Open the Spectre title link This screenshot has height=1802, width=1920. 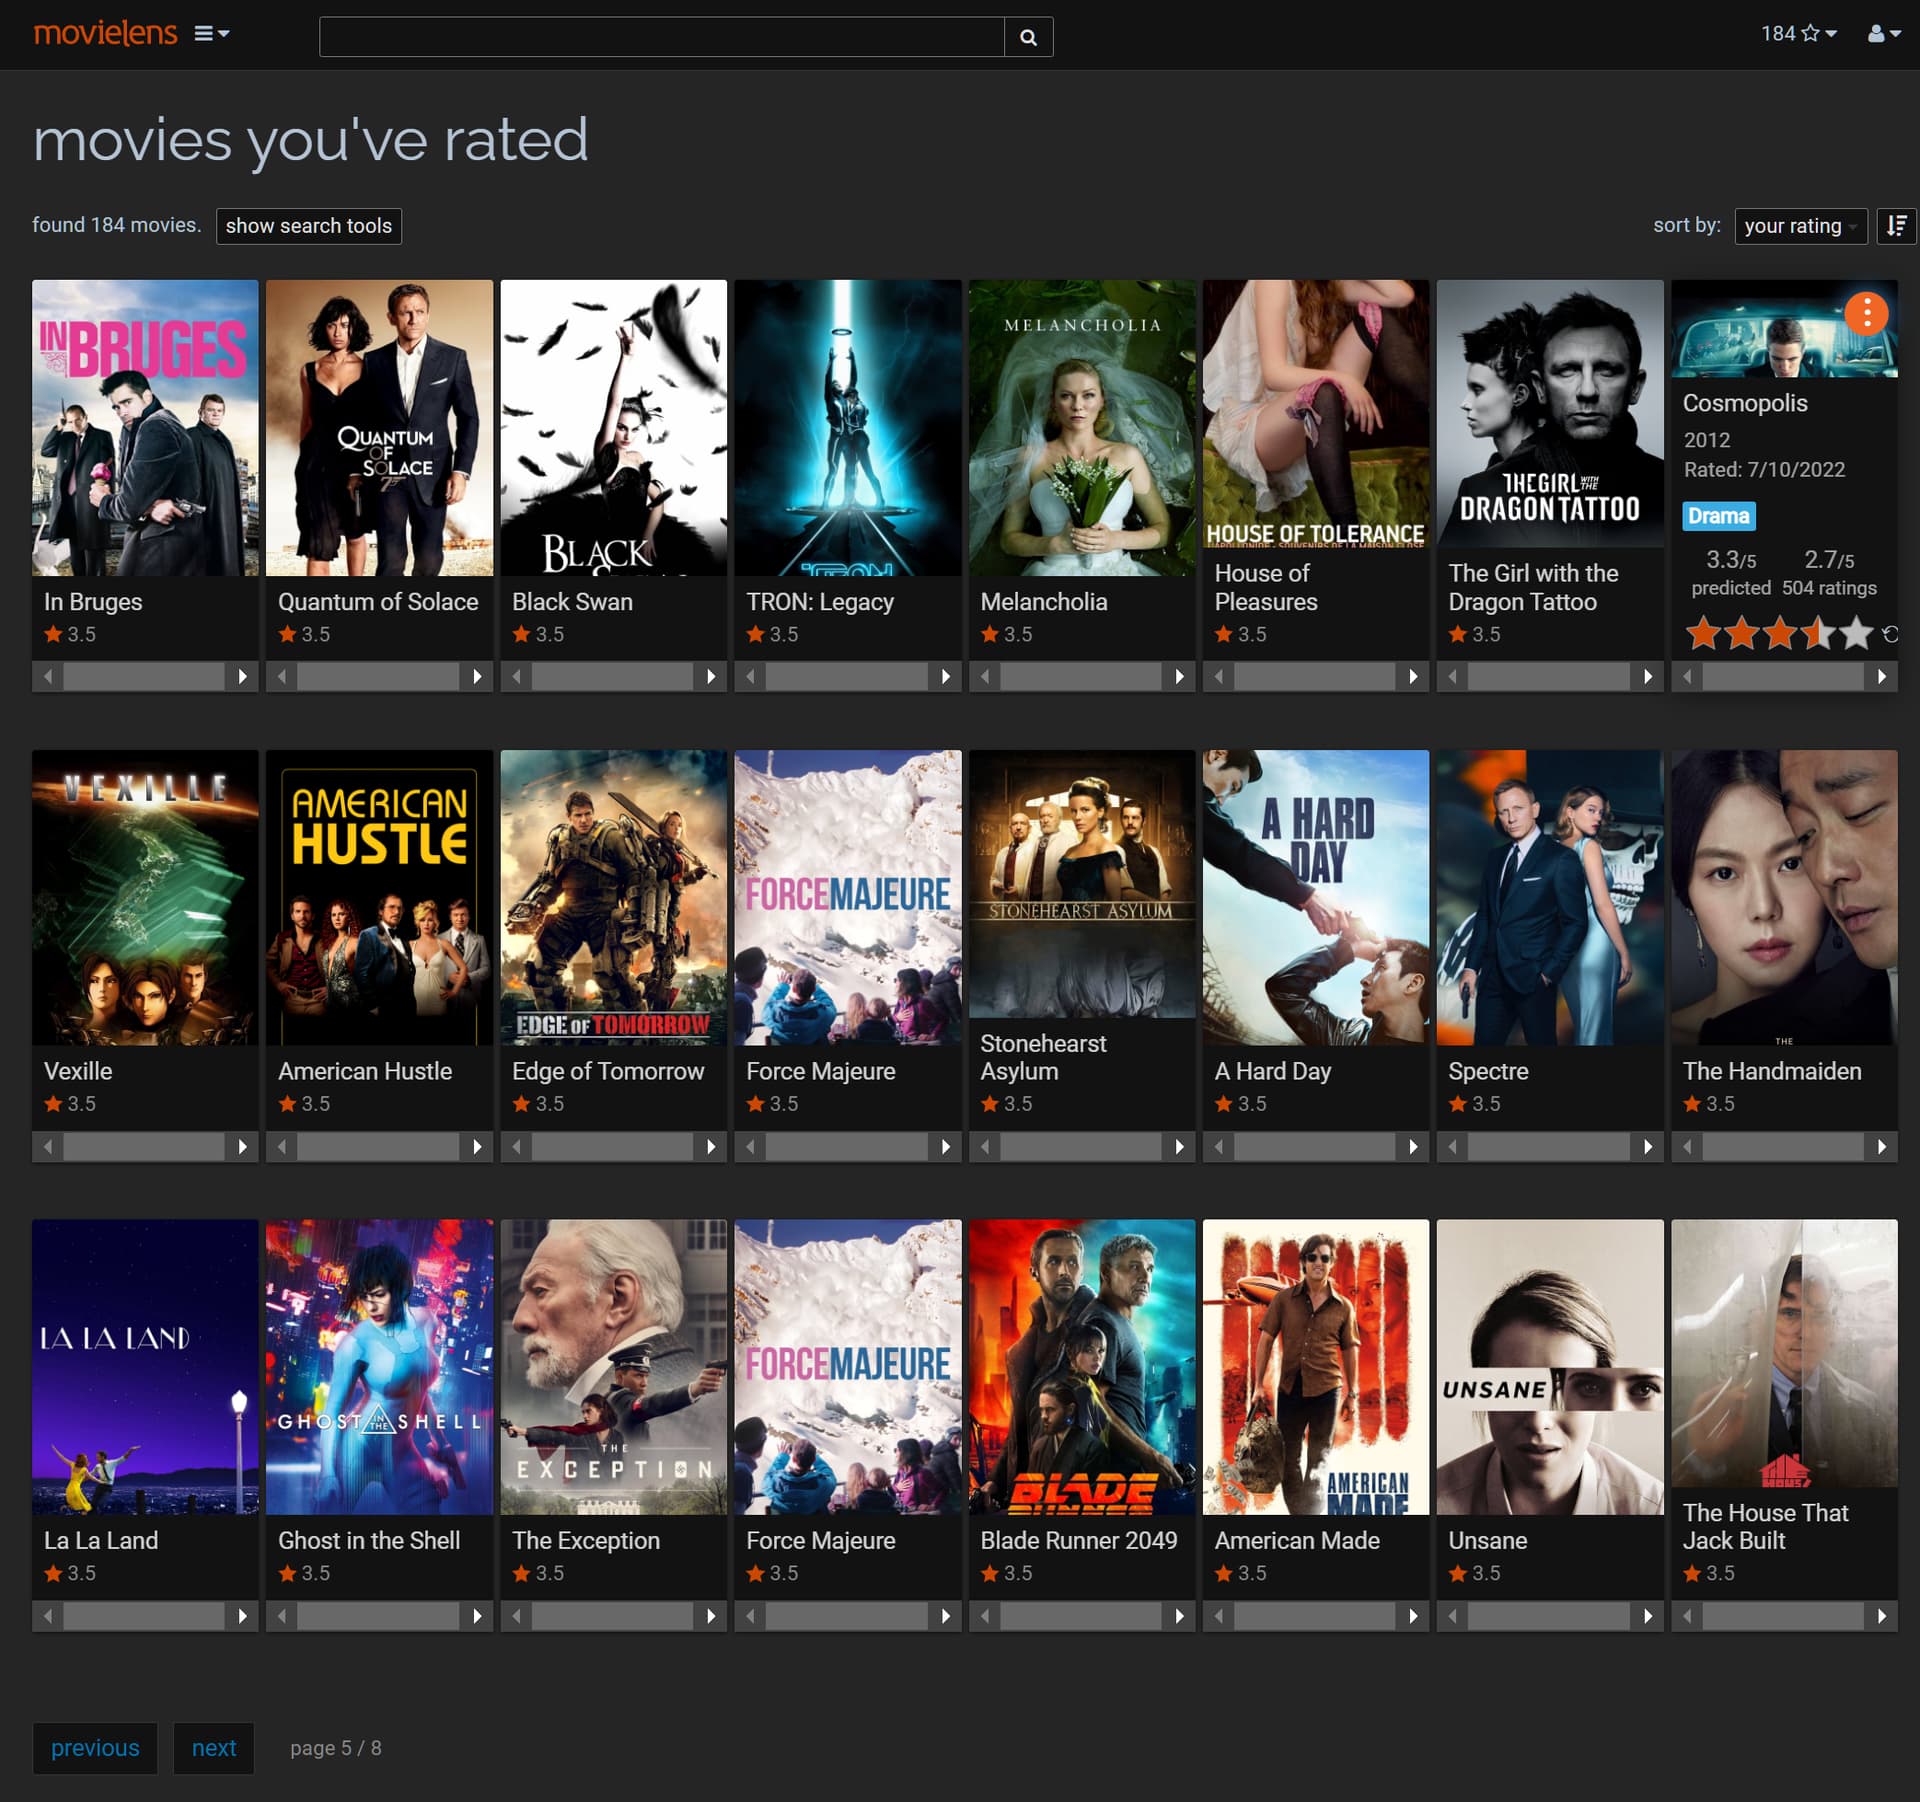tap(1488, 1072)
